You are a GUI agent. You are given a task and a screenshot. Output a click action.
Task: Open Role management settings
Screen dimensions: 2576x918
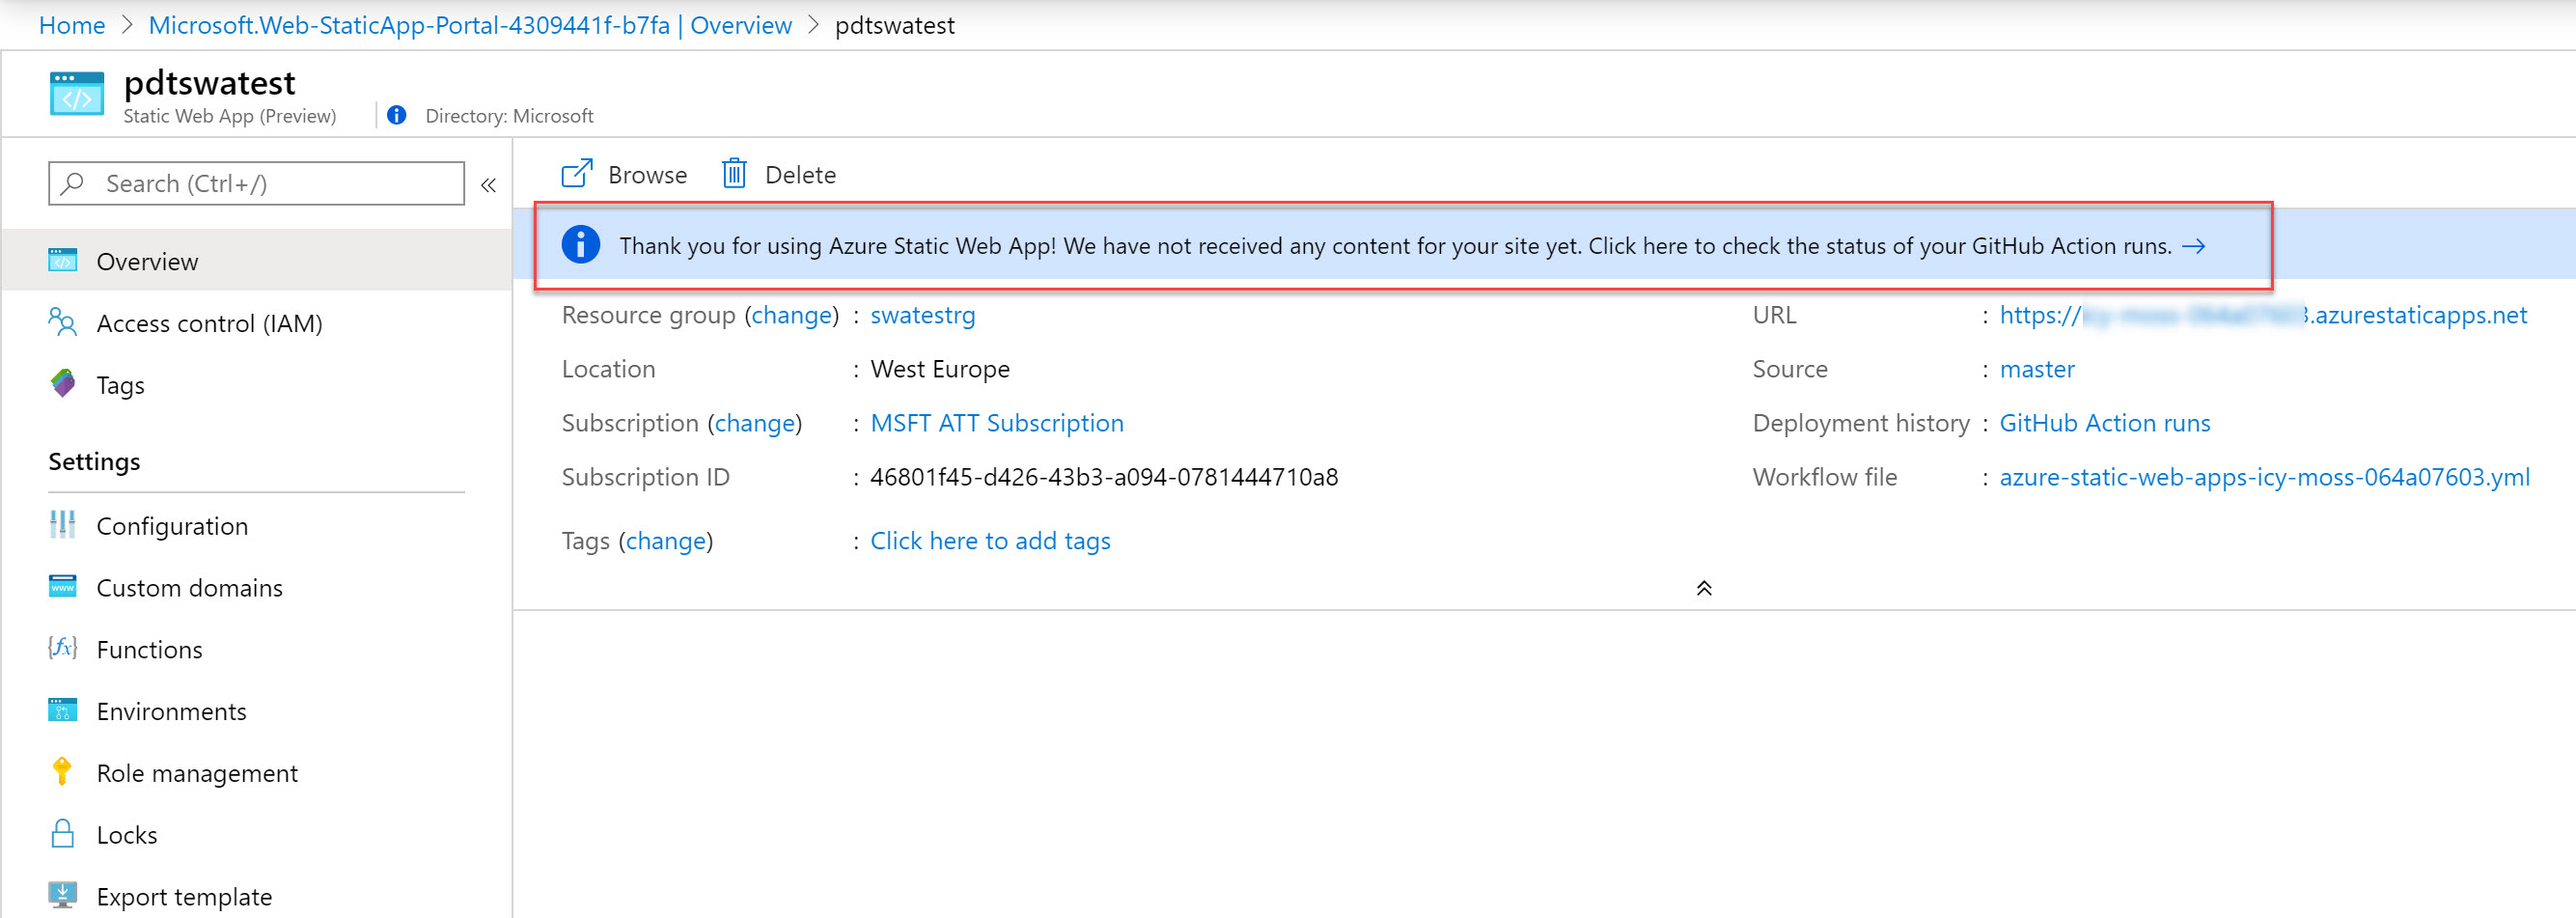pyautogui.click(x=196, y=772)
